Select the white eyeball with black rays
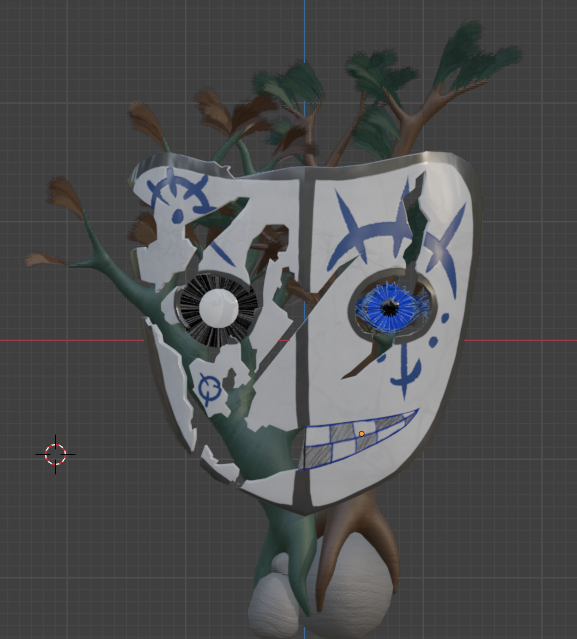 point(218,309)
